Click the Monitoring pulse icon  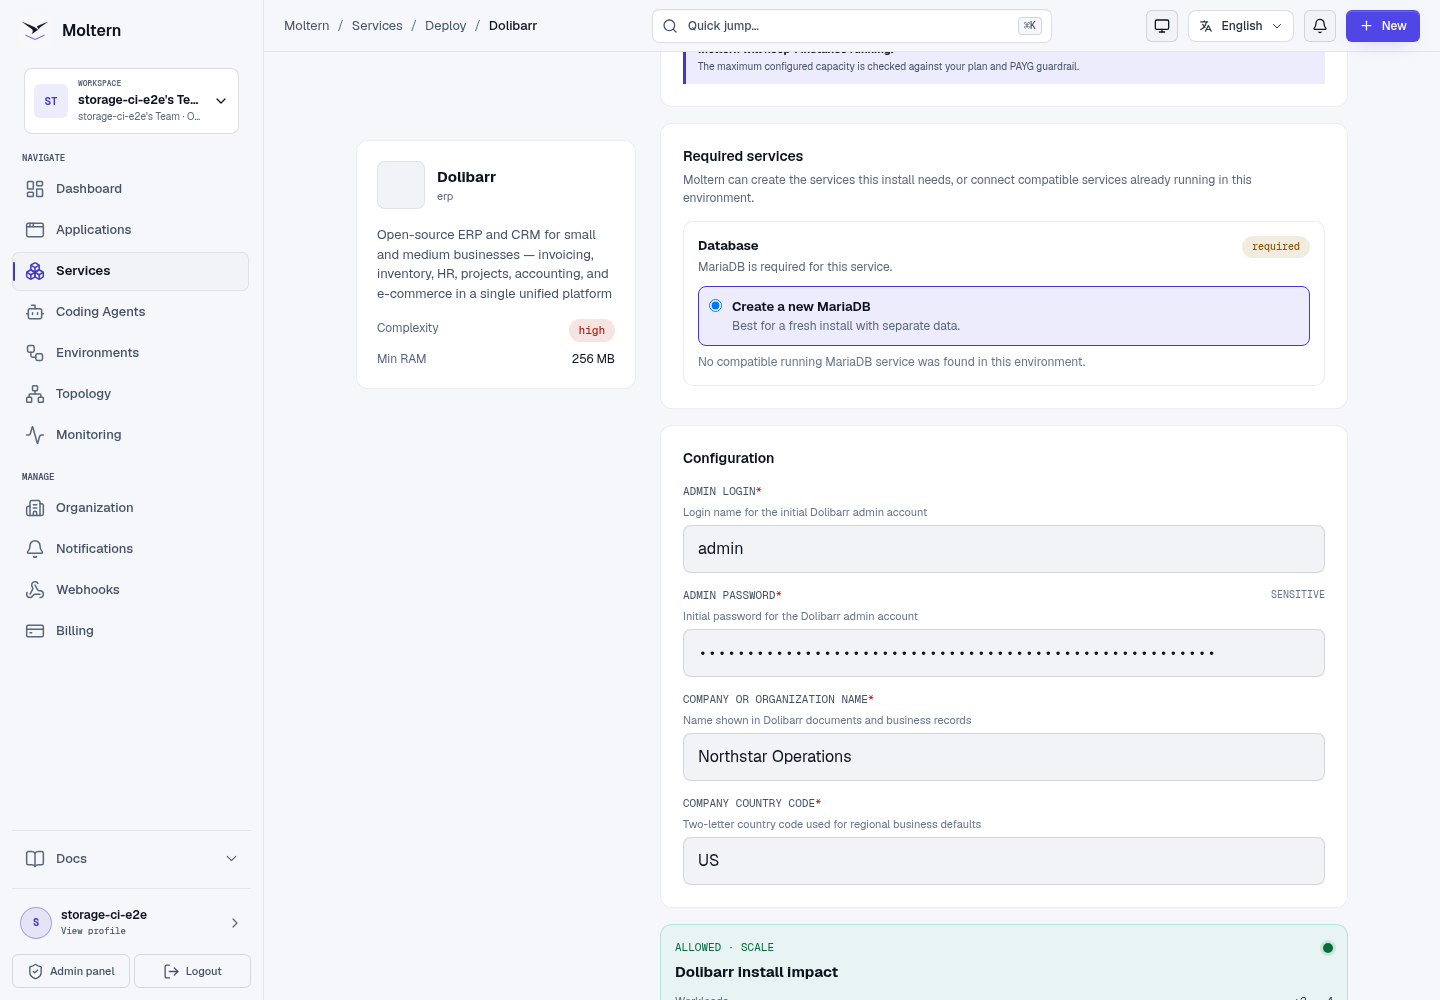[x=35, y=435]
